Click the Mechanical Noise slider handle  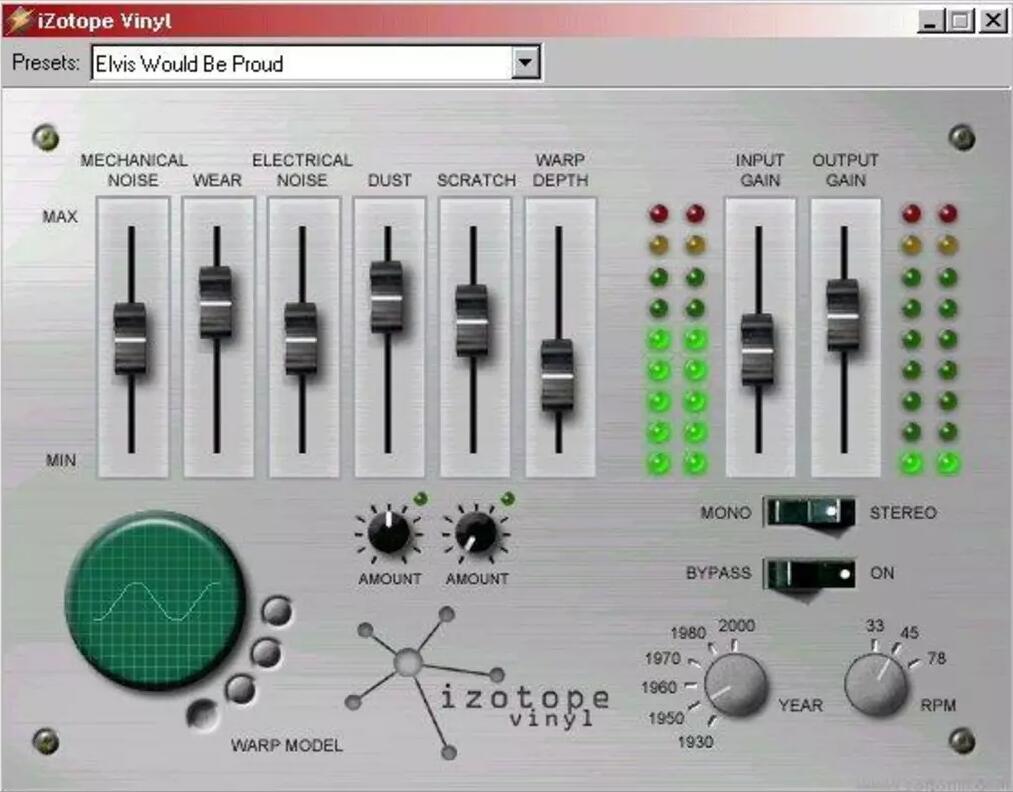pyautogui.click(x=130, y=339)
